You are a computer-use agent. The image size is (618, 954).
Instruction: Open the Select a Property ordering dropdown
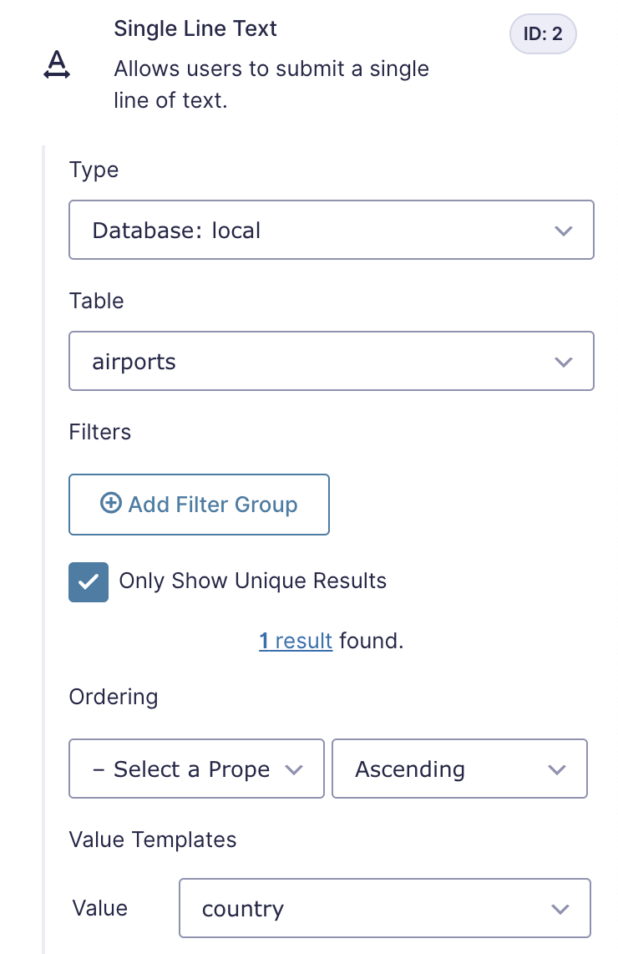(x=196, y=768)
